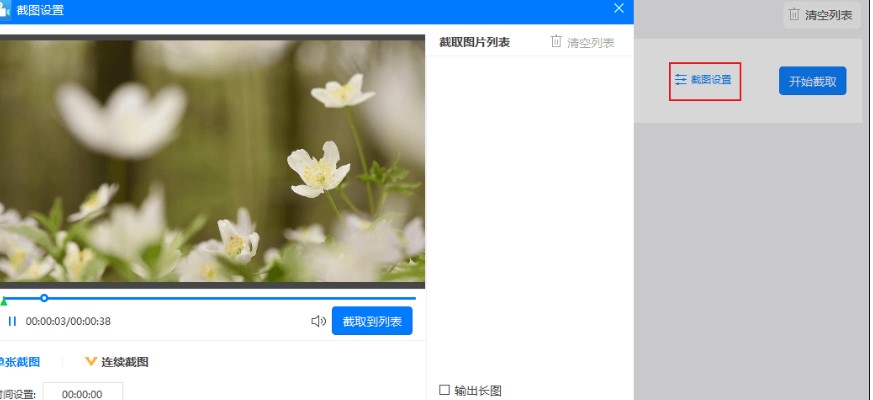
Task: Click the settings sliders icon in main window
Action: pos(680,80)
